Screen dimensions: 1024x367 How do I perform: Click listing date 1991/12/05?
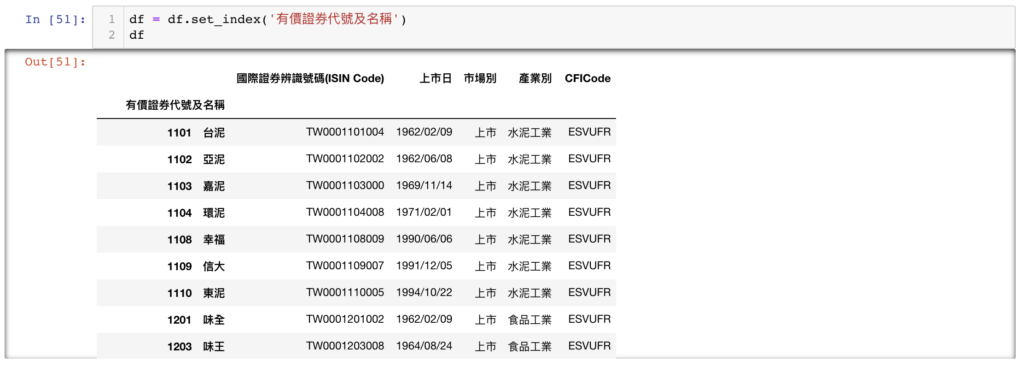coord(424,266)
